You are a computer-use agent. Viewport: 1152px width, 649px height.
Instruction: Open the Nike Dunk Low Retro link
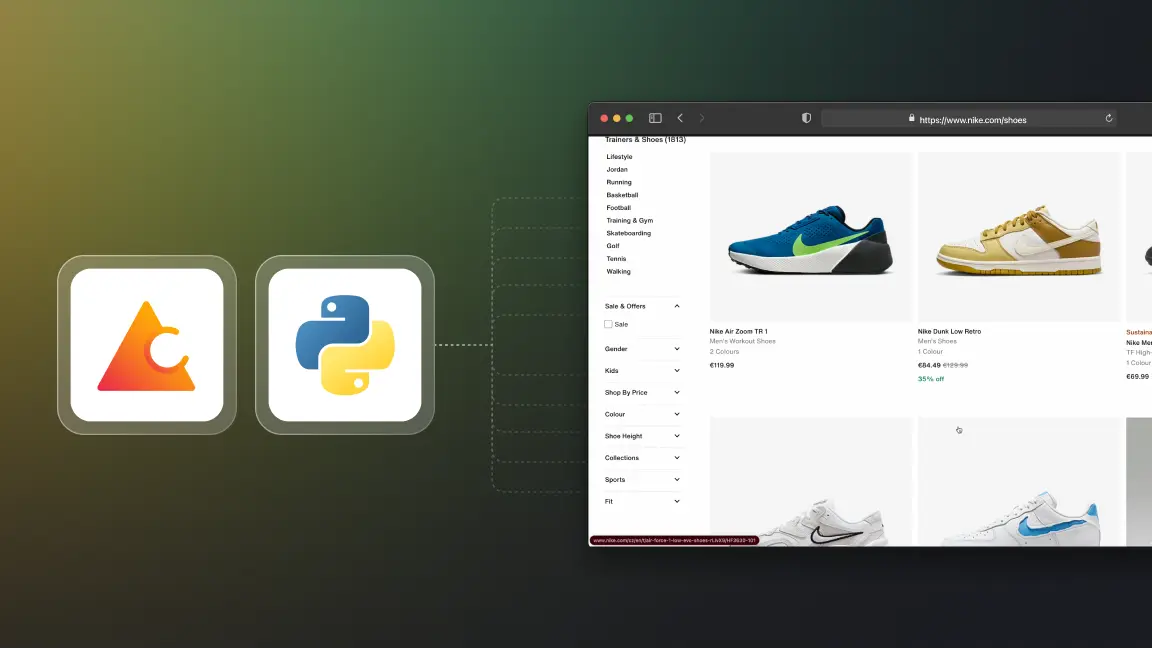point(949,331)
